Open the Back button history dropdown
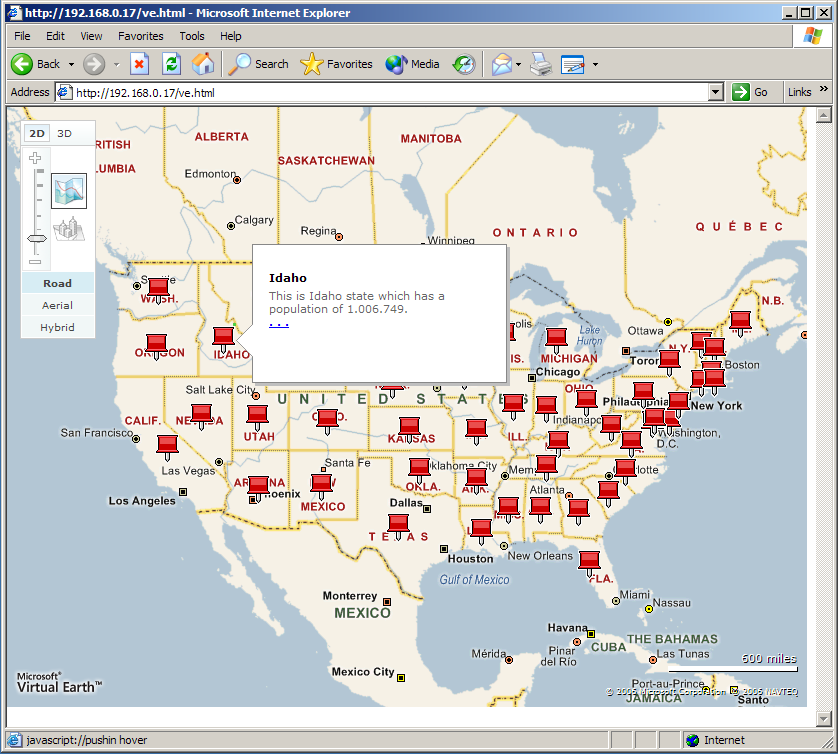Screen dimensions: 838x754 [71, 64]
